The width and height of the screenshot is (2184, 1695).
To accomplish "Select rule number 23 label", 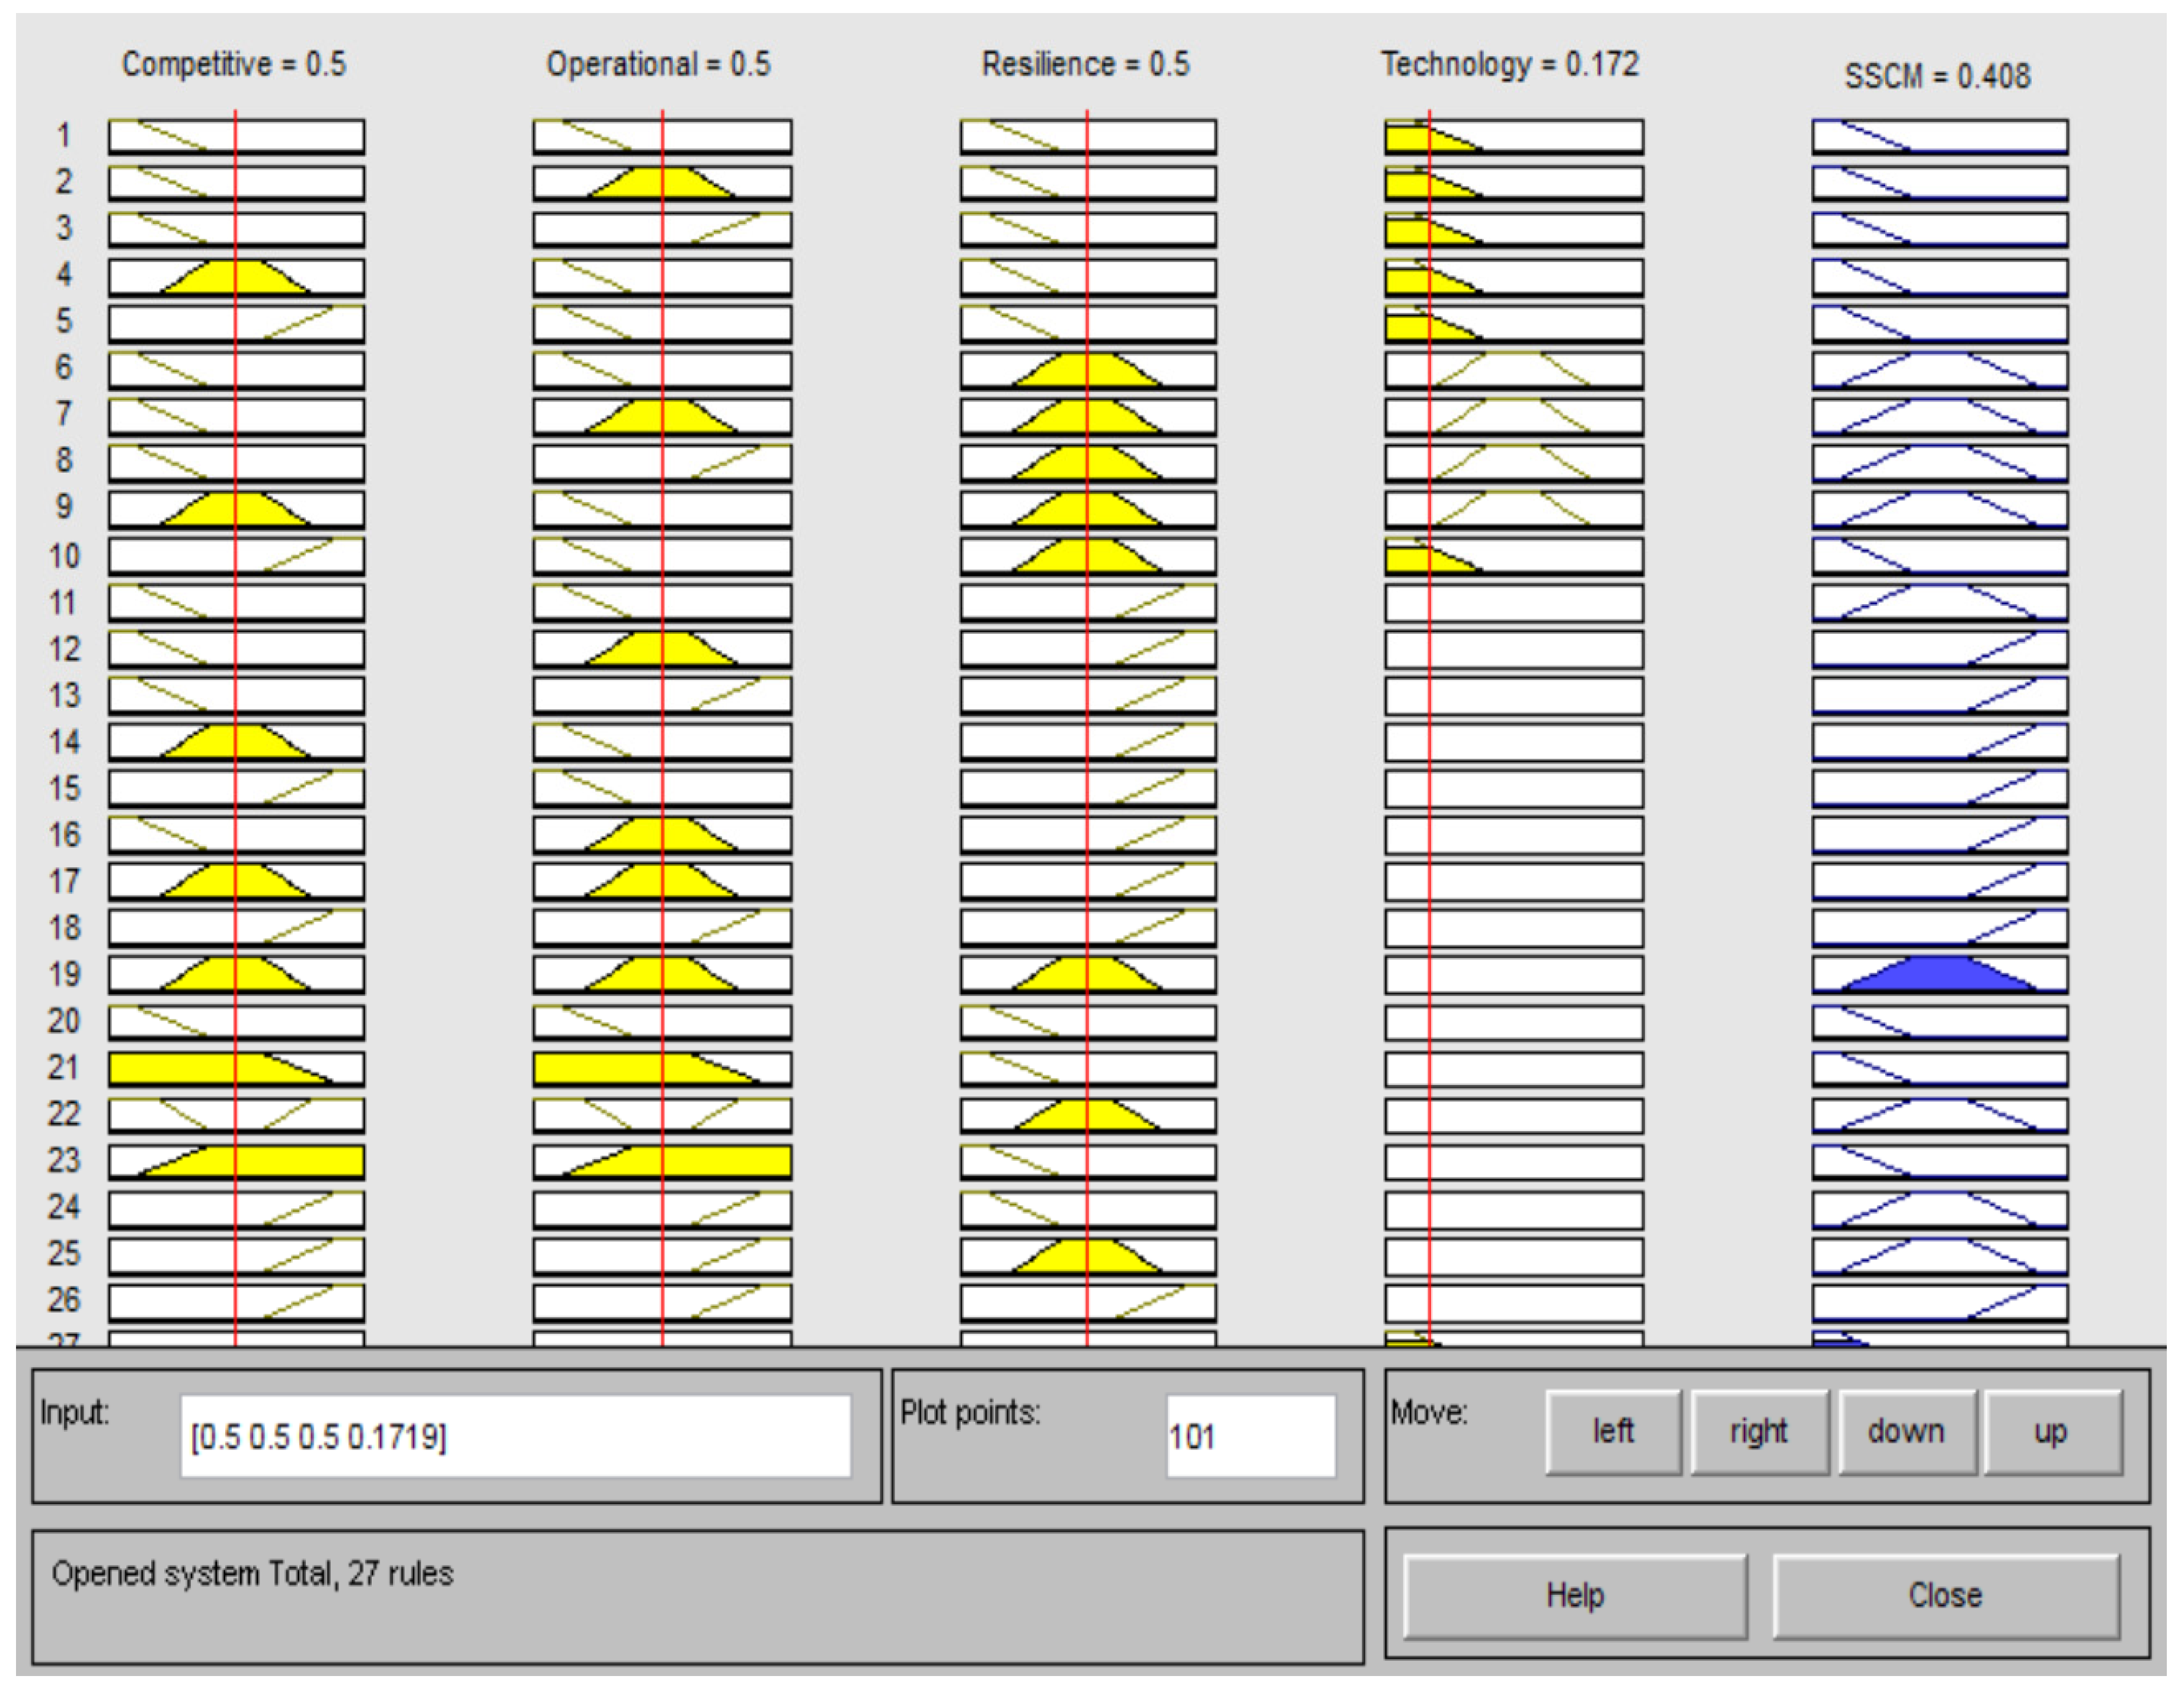I will [x=64, y=1160].
